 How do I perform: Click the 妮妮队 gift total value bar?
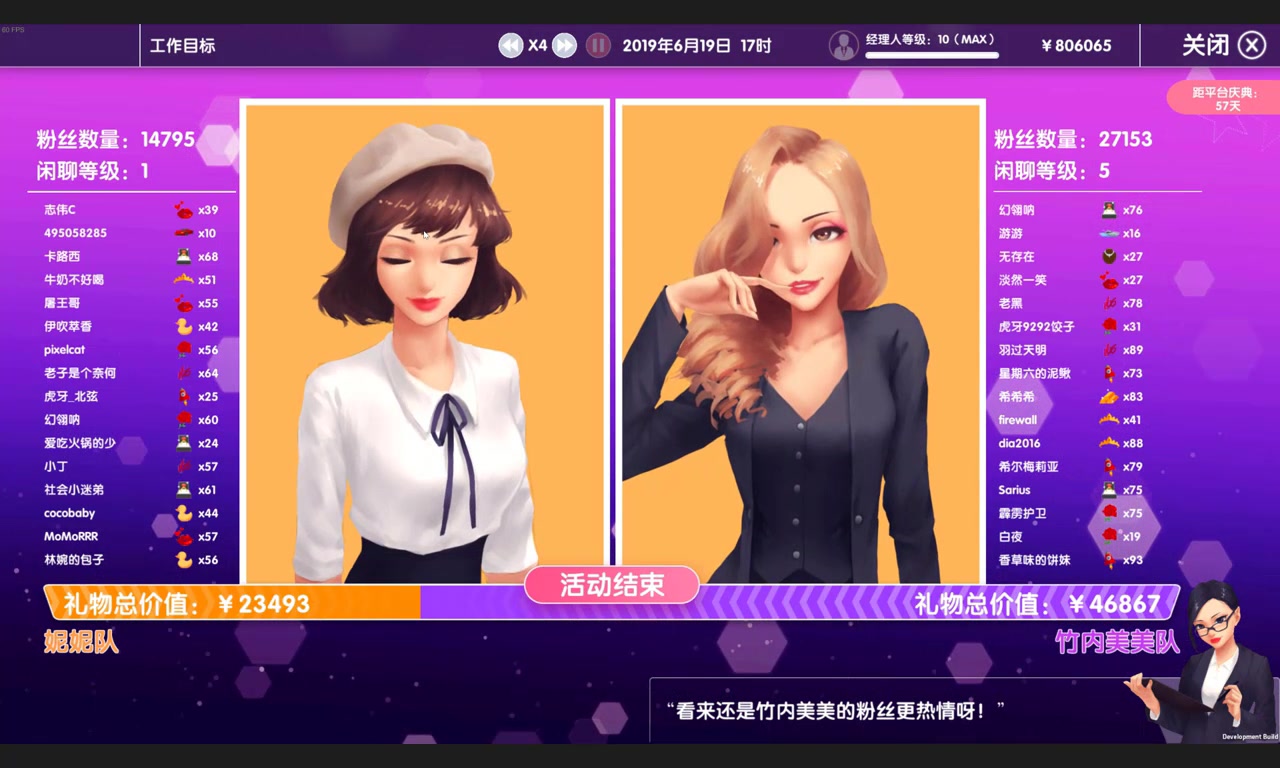coord(232,603)
